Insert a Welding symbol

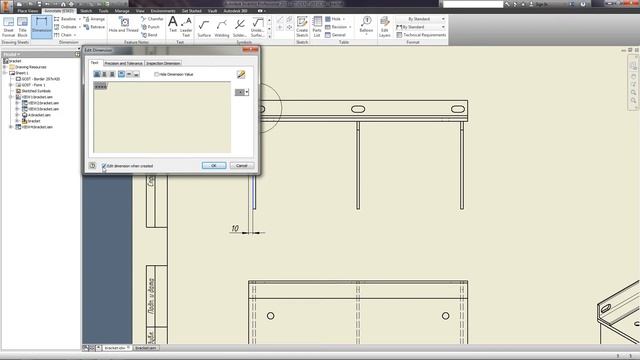222,28
